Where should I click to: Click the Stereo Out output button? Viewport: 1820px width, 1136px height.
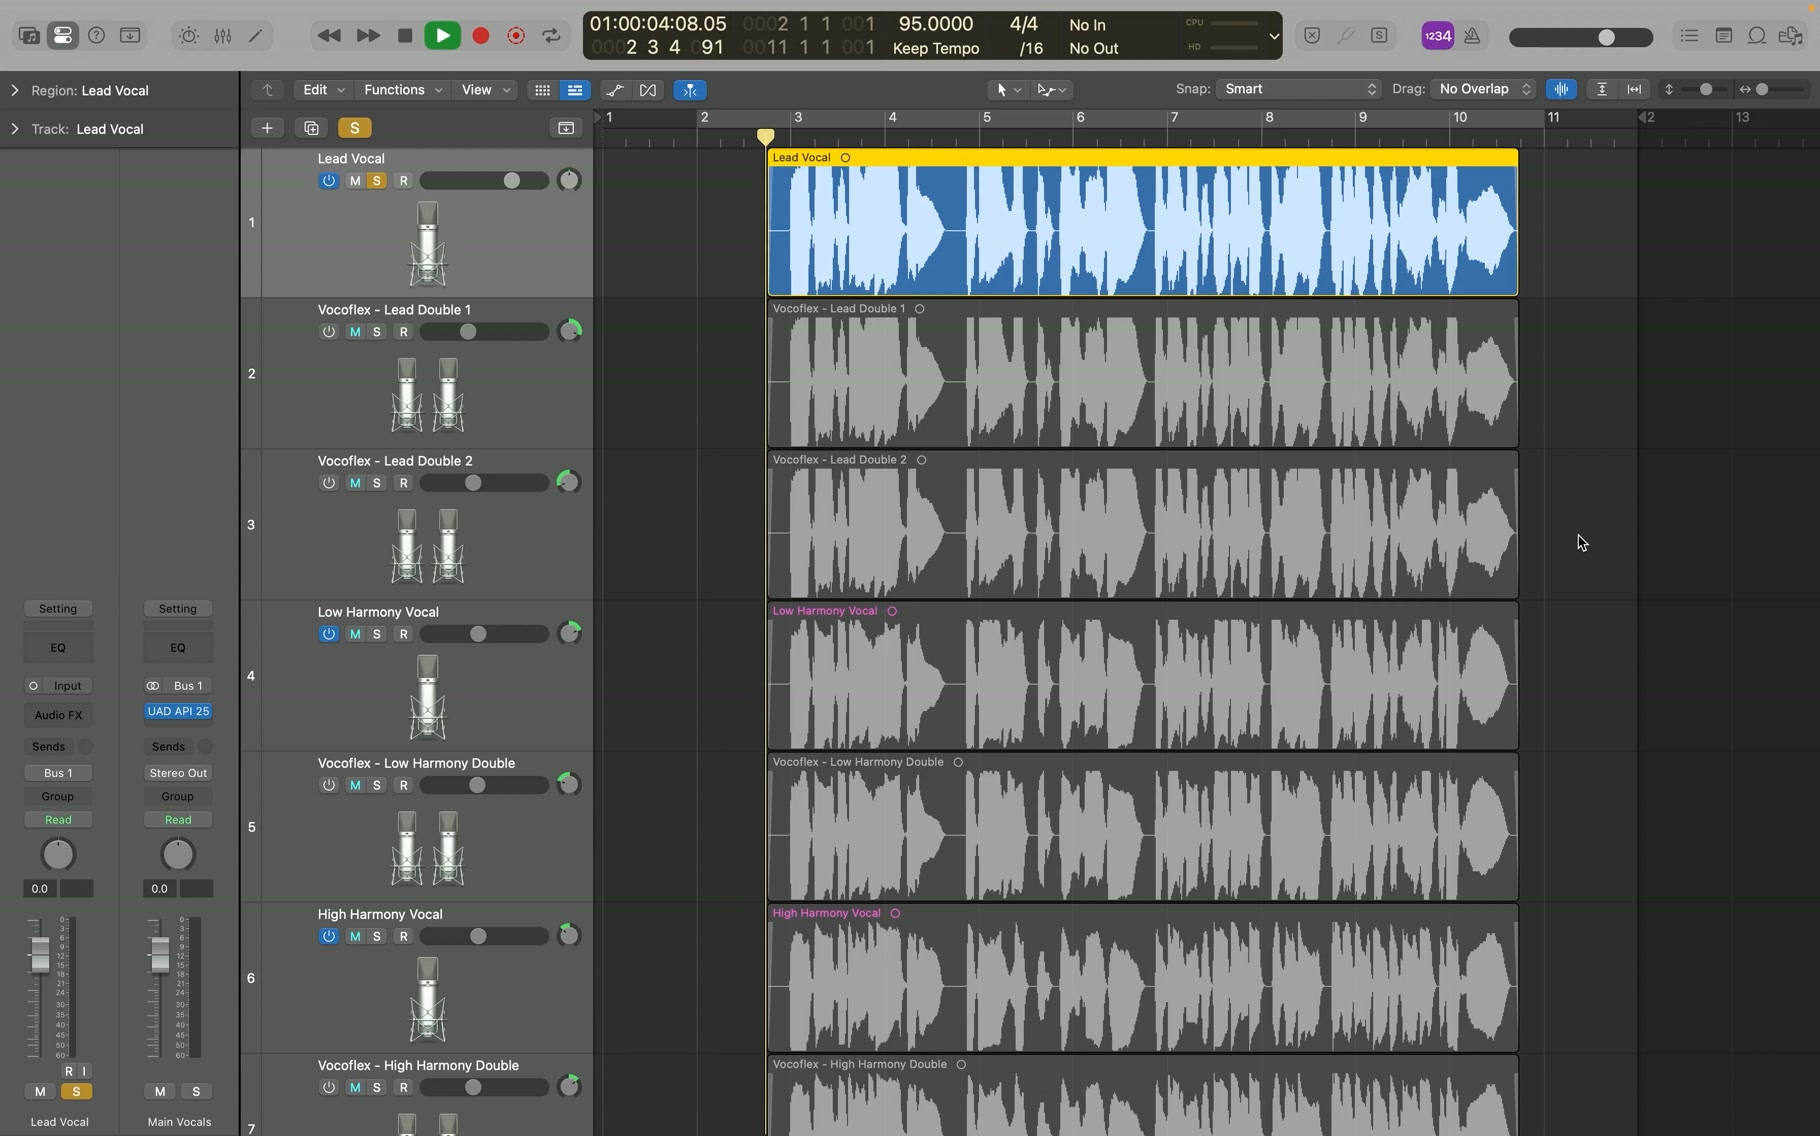click(x=178, y=773)
